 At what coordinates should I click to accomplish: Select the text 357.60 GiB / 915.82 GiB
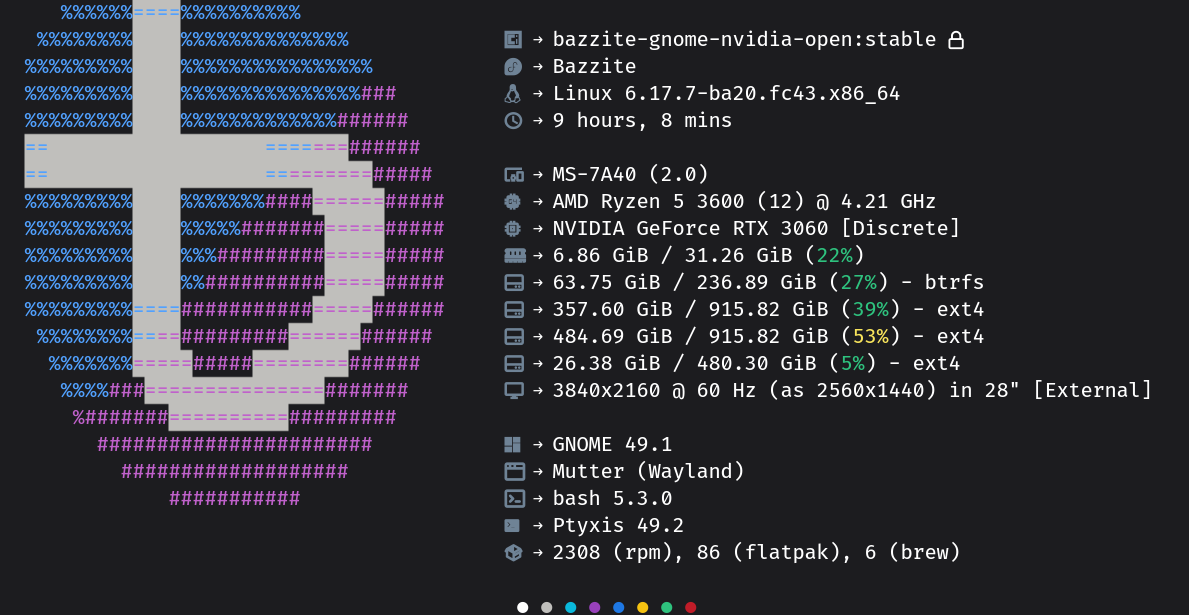click(691, 309)
